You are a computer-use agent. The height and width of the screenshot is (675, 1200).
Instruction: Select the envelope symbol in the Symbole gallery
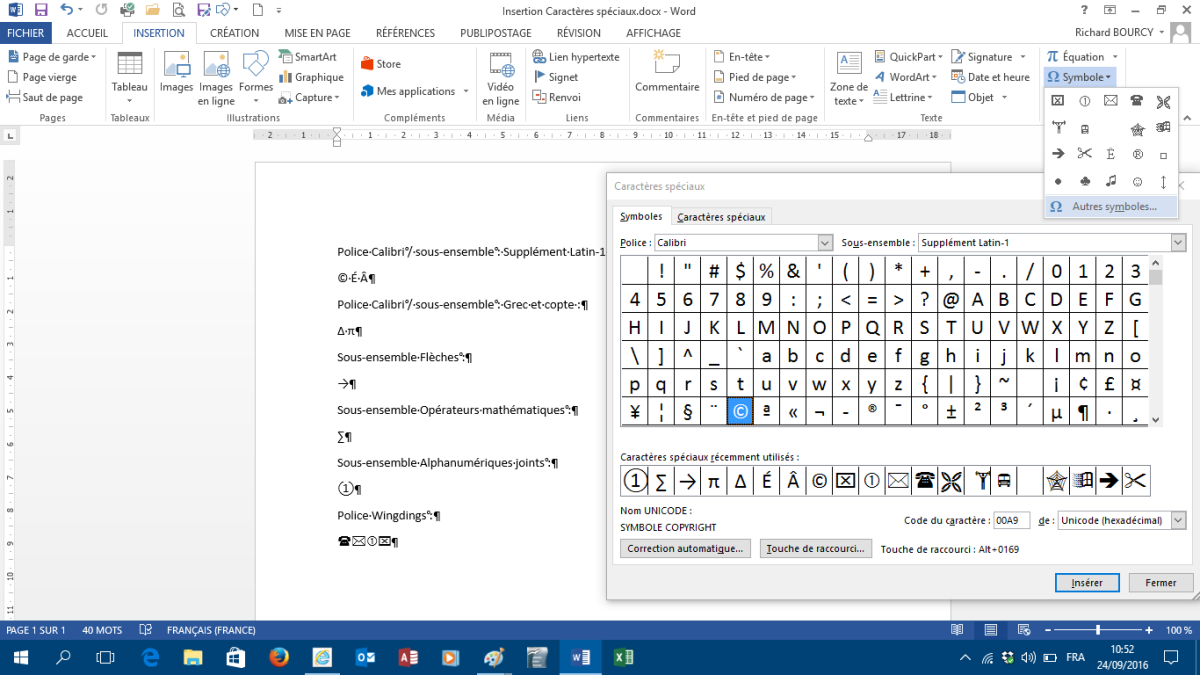(x=1111, y=101)
